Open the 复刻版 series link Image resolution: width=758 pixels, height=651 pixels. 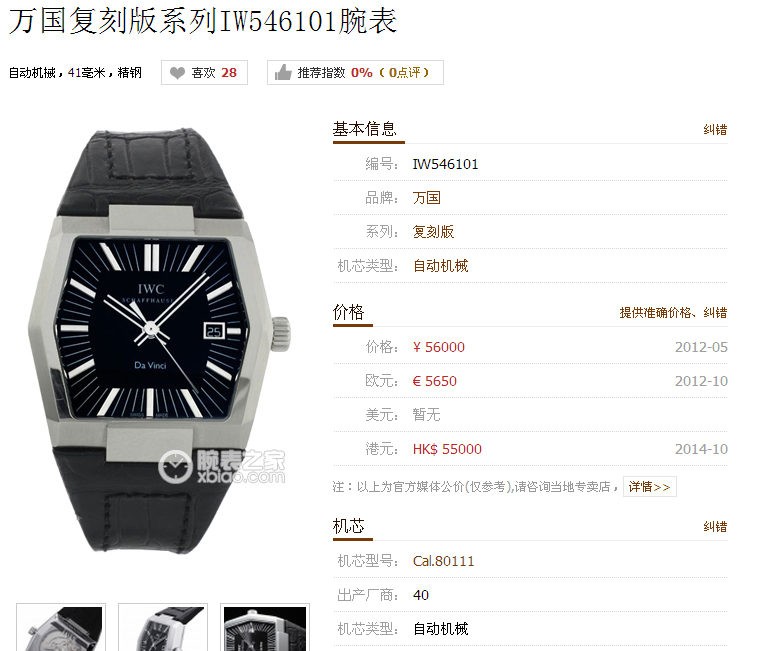tap(433, 231)
